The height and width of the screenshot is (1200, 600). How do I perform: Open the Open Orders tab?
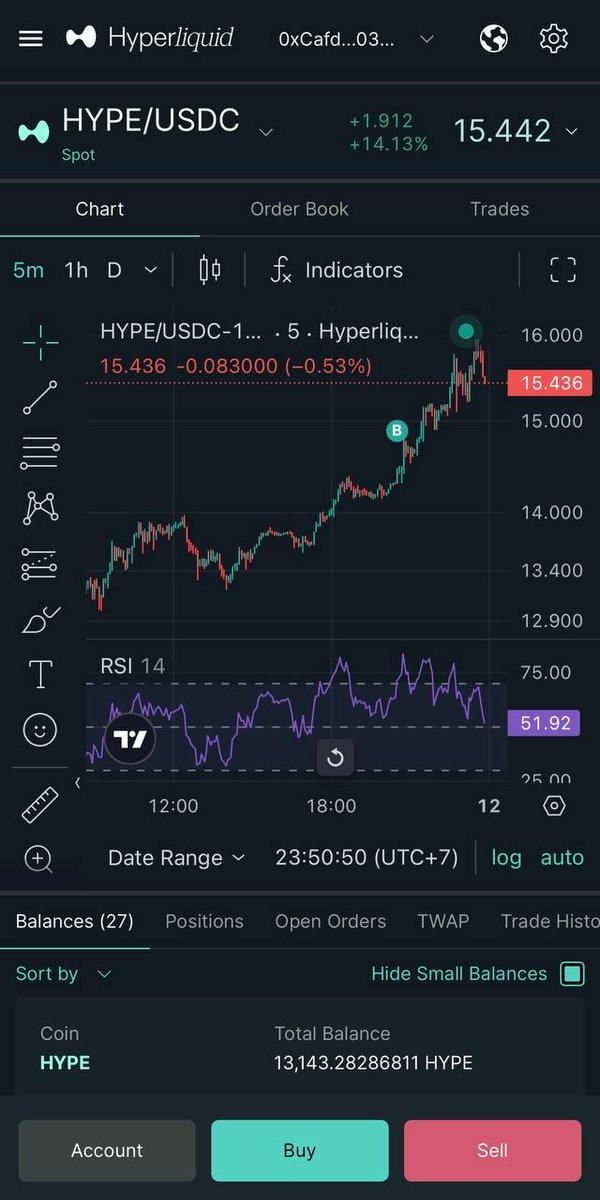pos(331,921)
